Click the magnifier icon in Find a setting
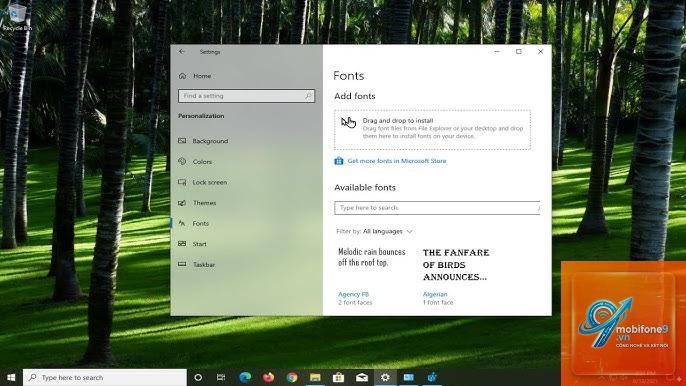This screenshot has width=686, height=386. point(308,96)
